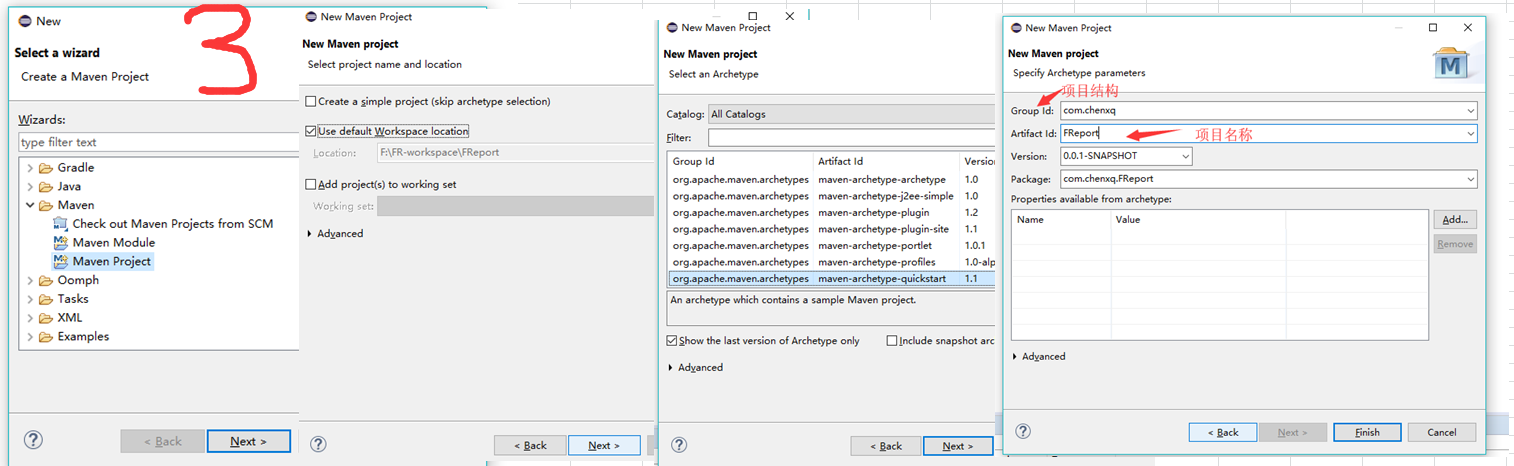Select the maven-archetype-j2ee-simple row
1514x466 pixels.
[x=832, y=196]
